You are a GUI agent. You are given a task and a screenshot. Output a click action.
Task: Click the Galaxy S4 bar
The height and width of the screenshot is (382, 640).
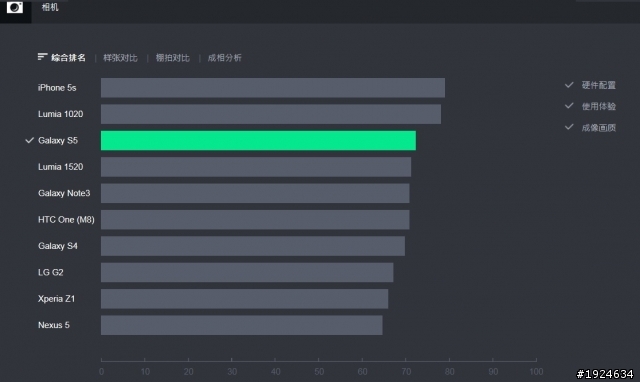(253, 246)
